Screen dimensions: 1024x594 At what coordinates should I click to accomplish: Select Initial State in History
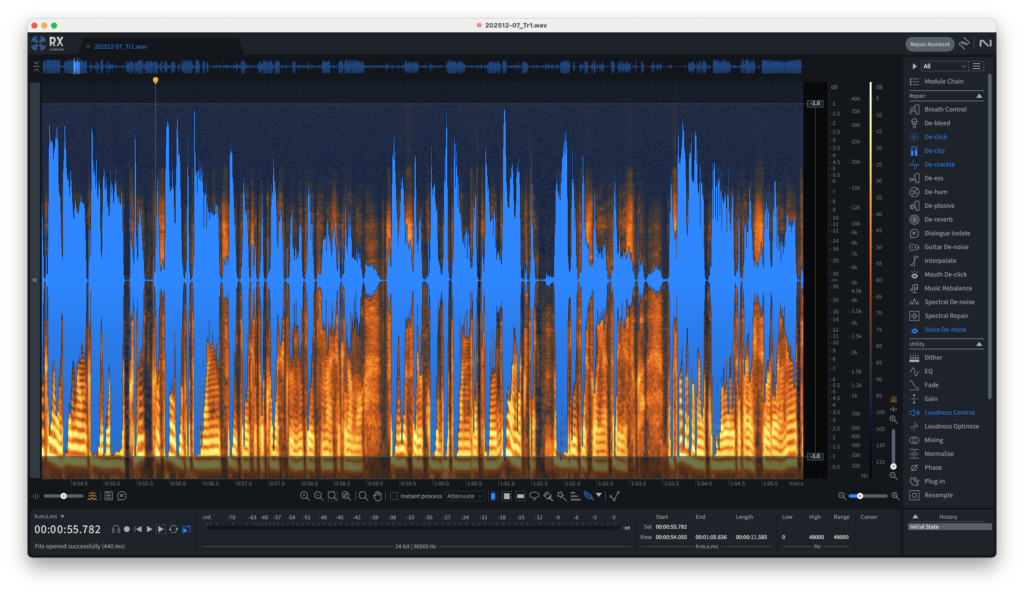[923, 526]
